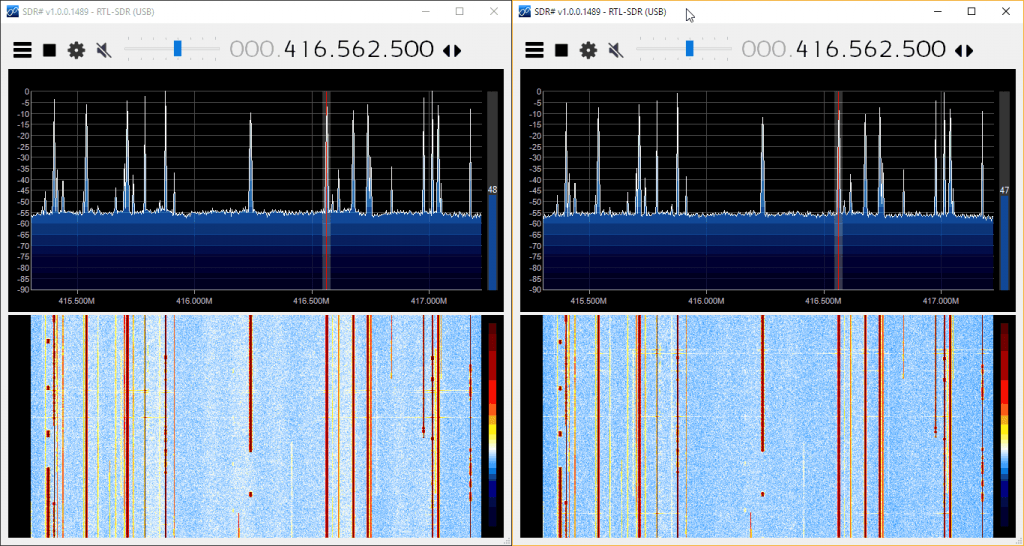This screenshot has width=1024, height=546.
Task: Open hamburger menu in left SDR# window
Action: click(22, 50)
